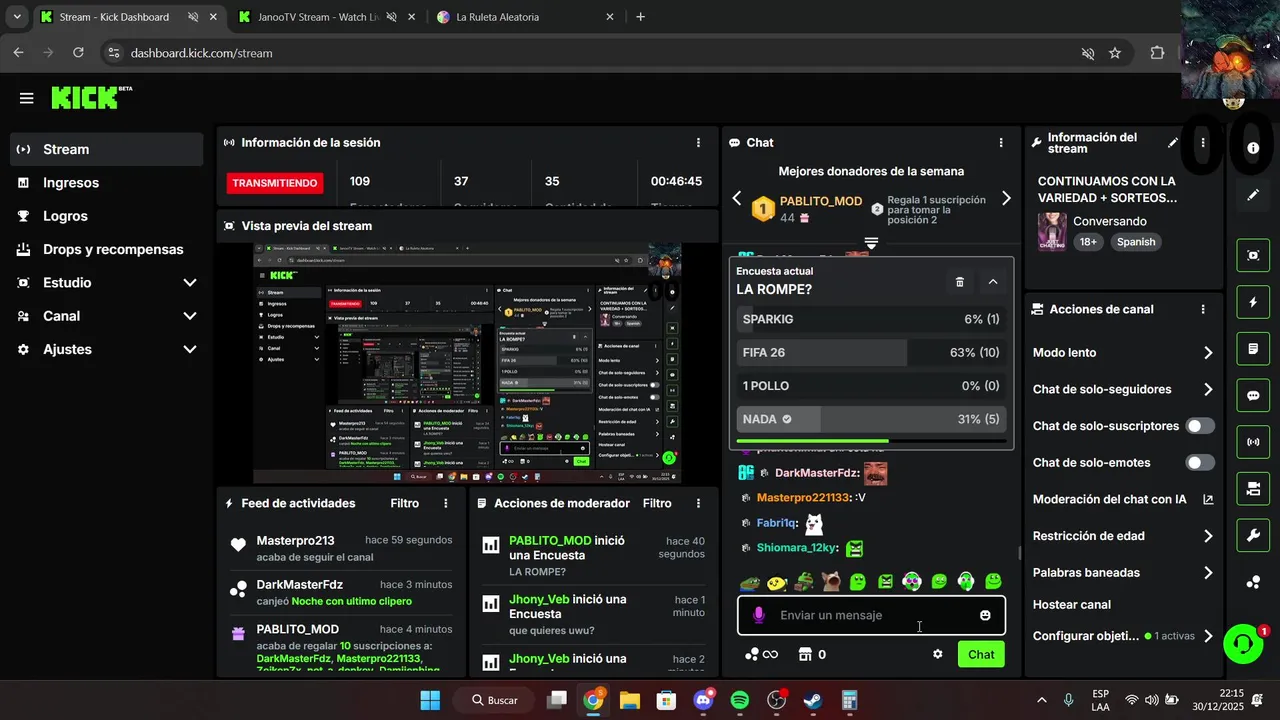Open the Feed de actividades three-dot menu
Image resolution: width=1280 pixels, height=720 pixels.
tap(446, 503)
